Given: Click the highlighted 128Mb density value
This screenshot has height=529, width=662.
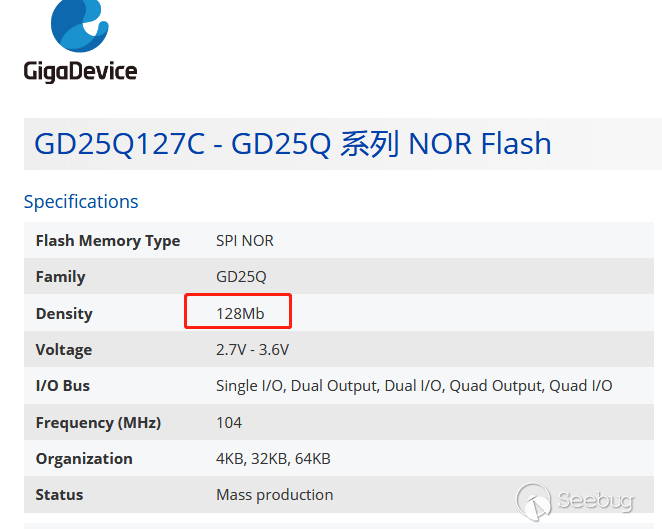Looking at the screenshot, I should pyautogui.click(x=240, y=313).
